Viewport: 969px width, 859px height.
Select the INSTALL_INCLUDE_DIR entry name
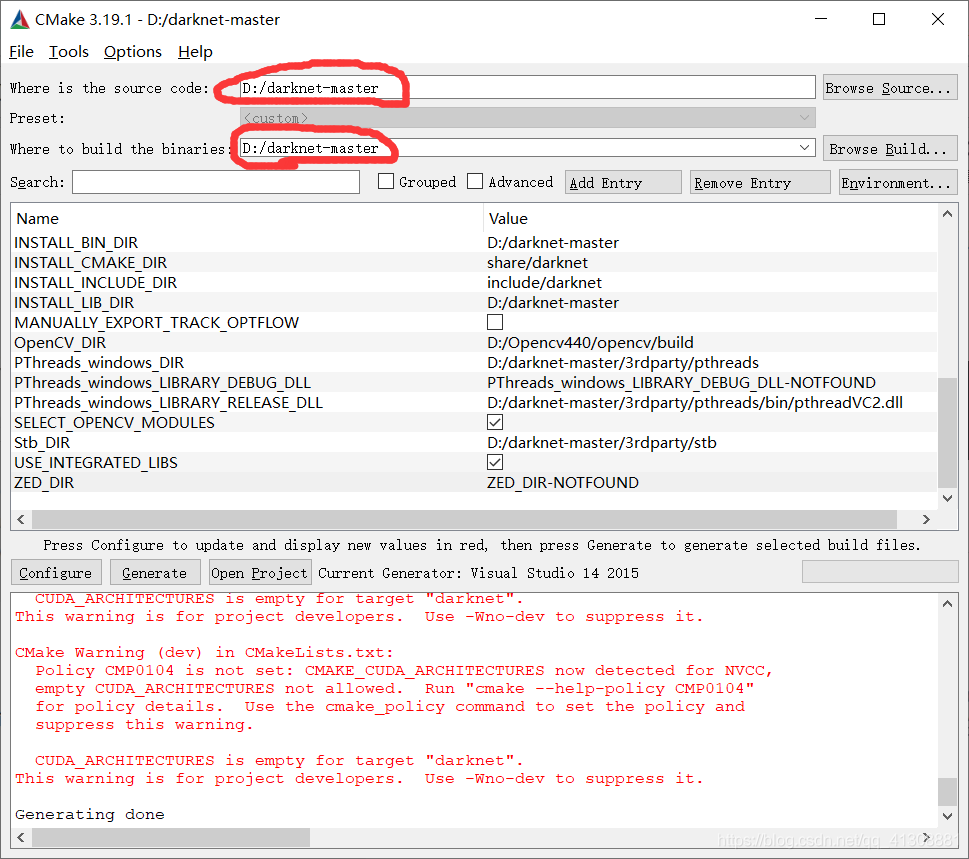coord(95,282)
